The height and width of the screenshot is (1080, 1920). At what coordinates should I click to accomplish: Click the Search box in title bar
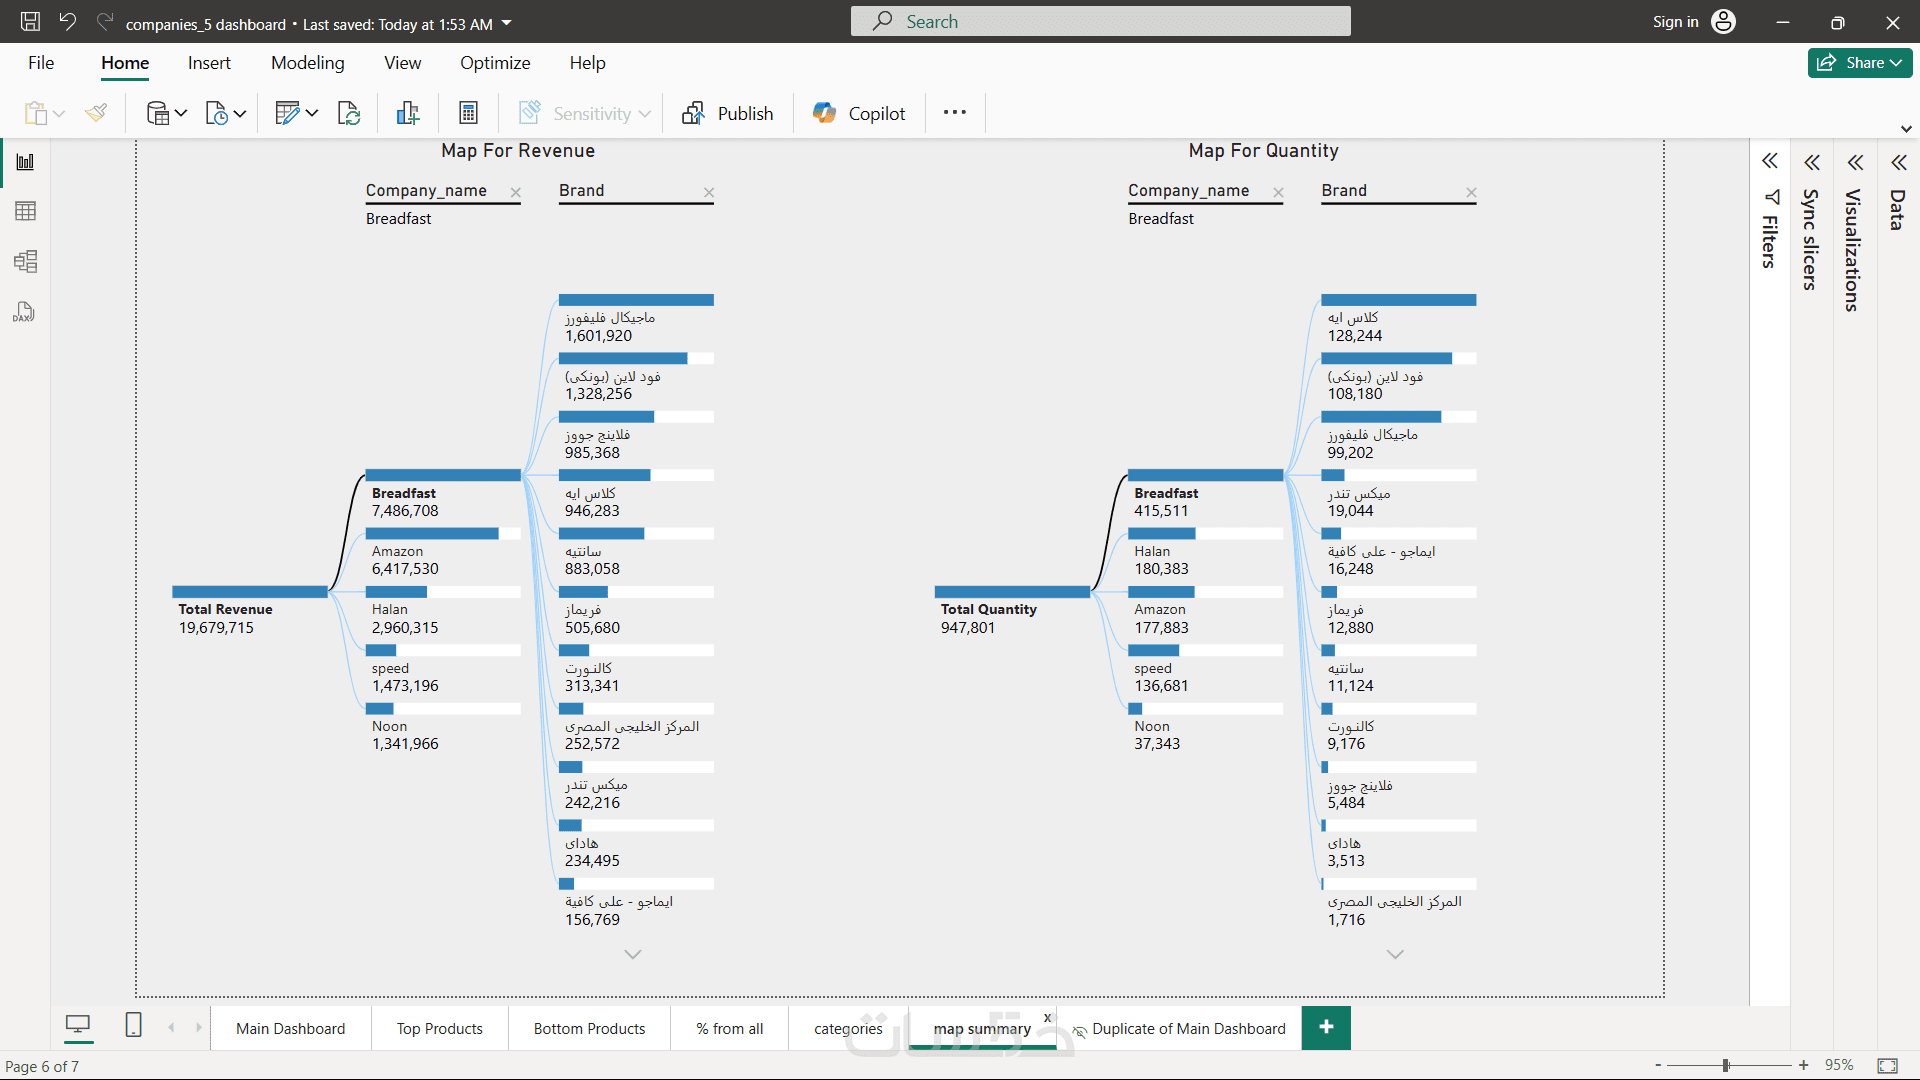coord(1100,22)
